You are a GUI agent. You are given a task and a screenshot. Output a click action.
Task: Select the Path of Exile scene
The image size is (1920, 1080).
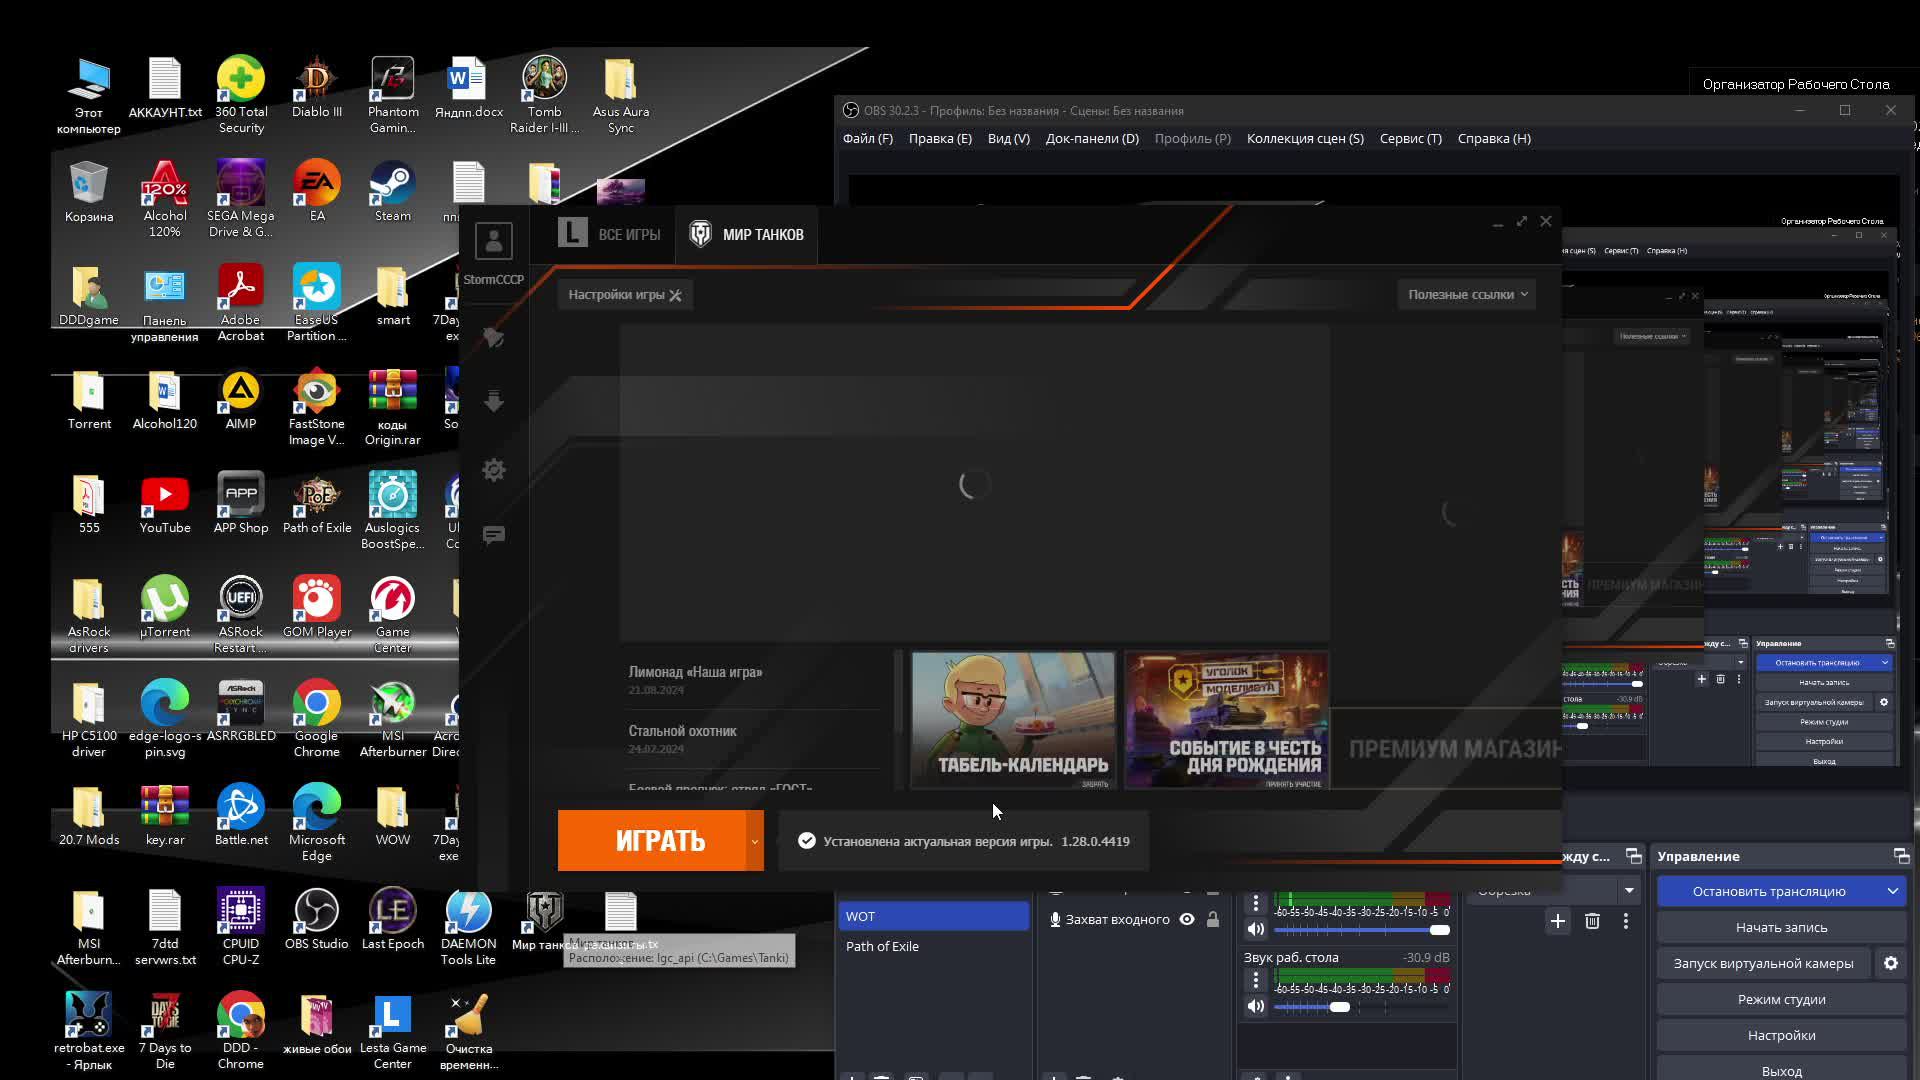(x=882, y=946)
